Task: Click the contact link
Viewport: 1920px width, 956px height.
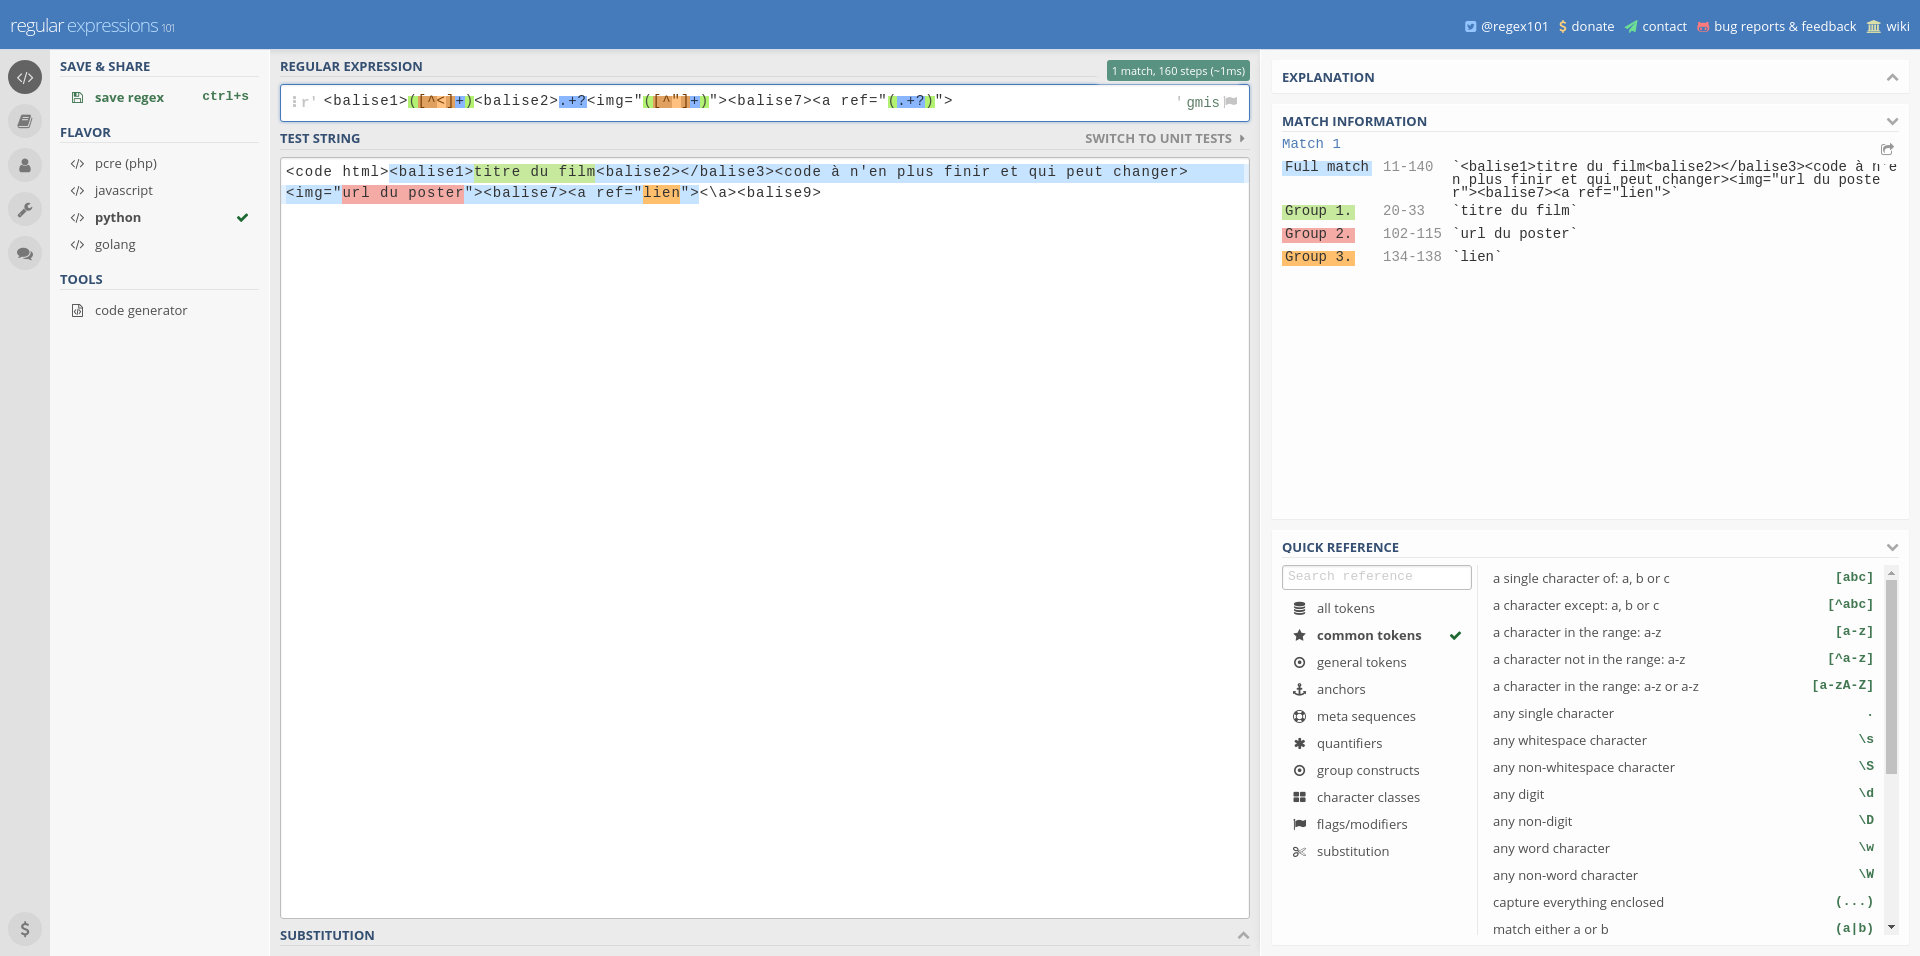Action: (1655, 26)
